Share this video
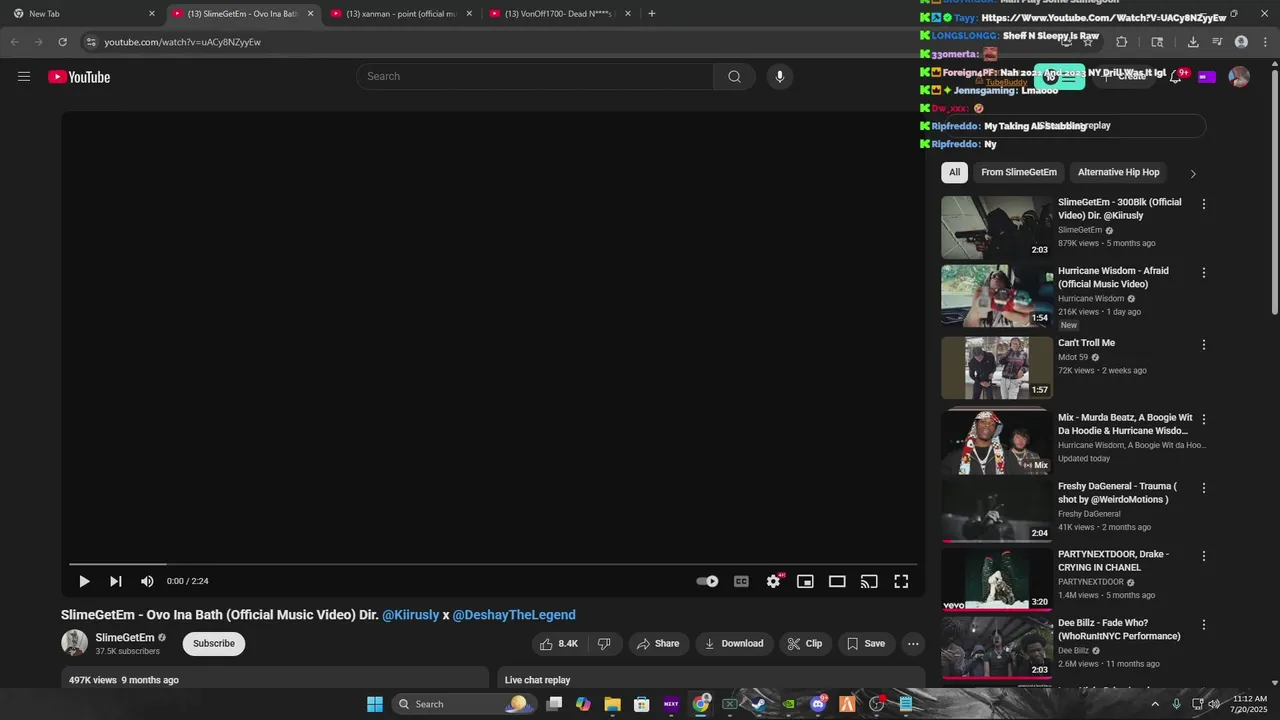This screenshot has height=720, width=1280. (657, 644)
